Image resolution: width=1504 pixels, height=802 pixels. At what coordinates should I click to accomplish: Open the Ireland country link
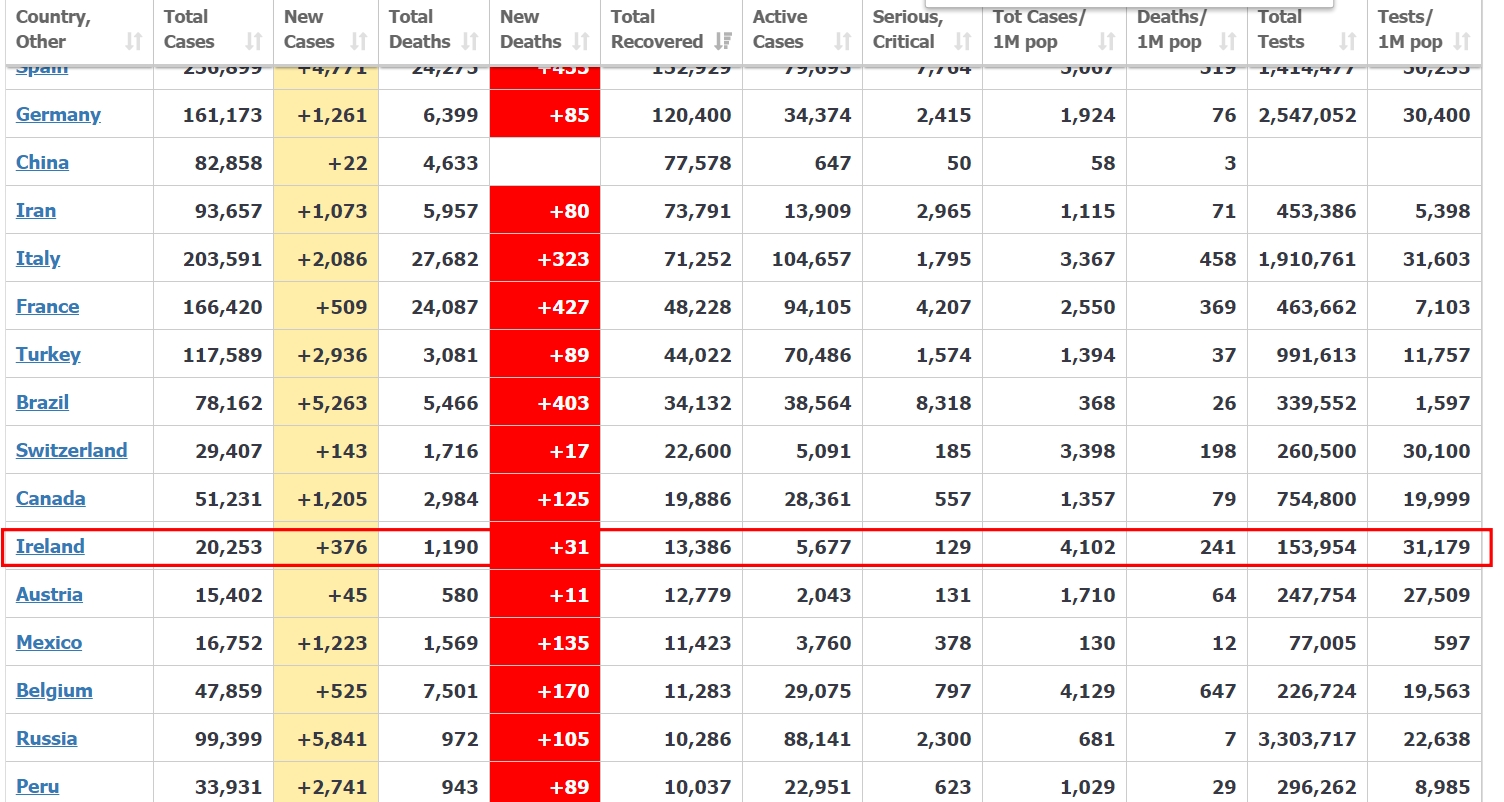coord(50,546)
